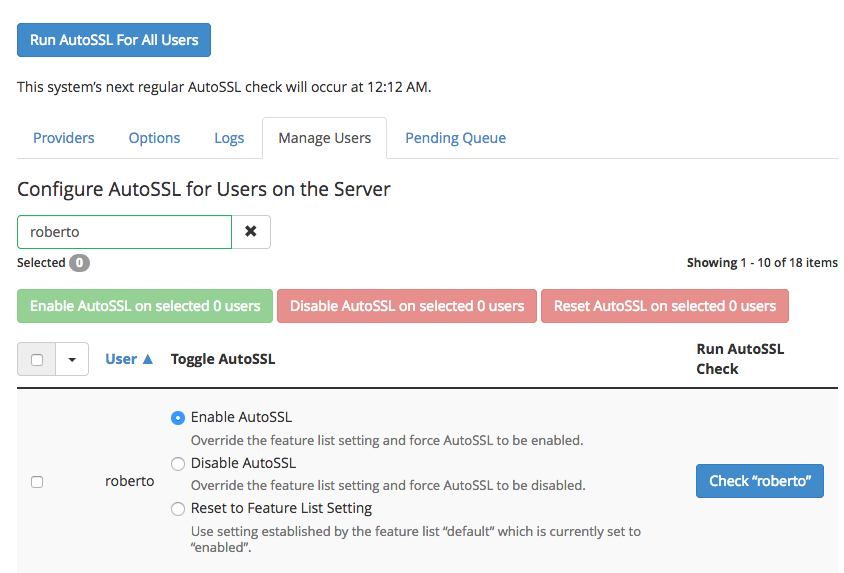Choose the Disable AutoSSL radio option
This screenshot has height=573, width=844.
[178, 464]
